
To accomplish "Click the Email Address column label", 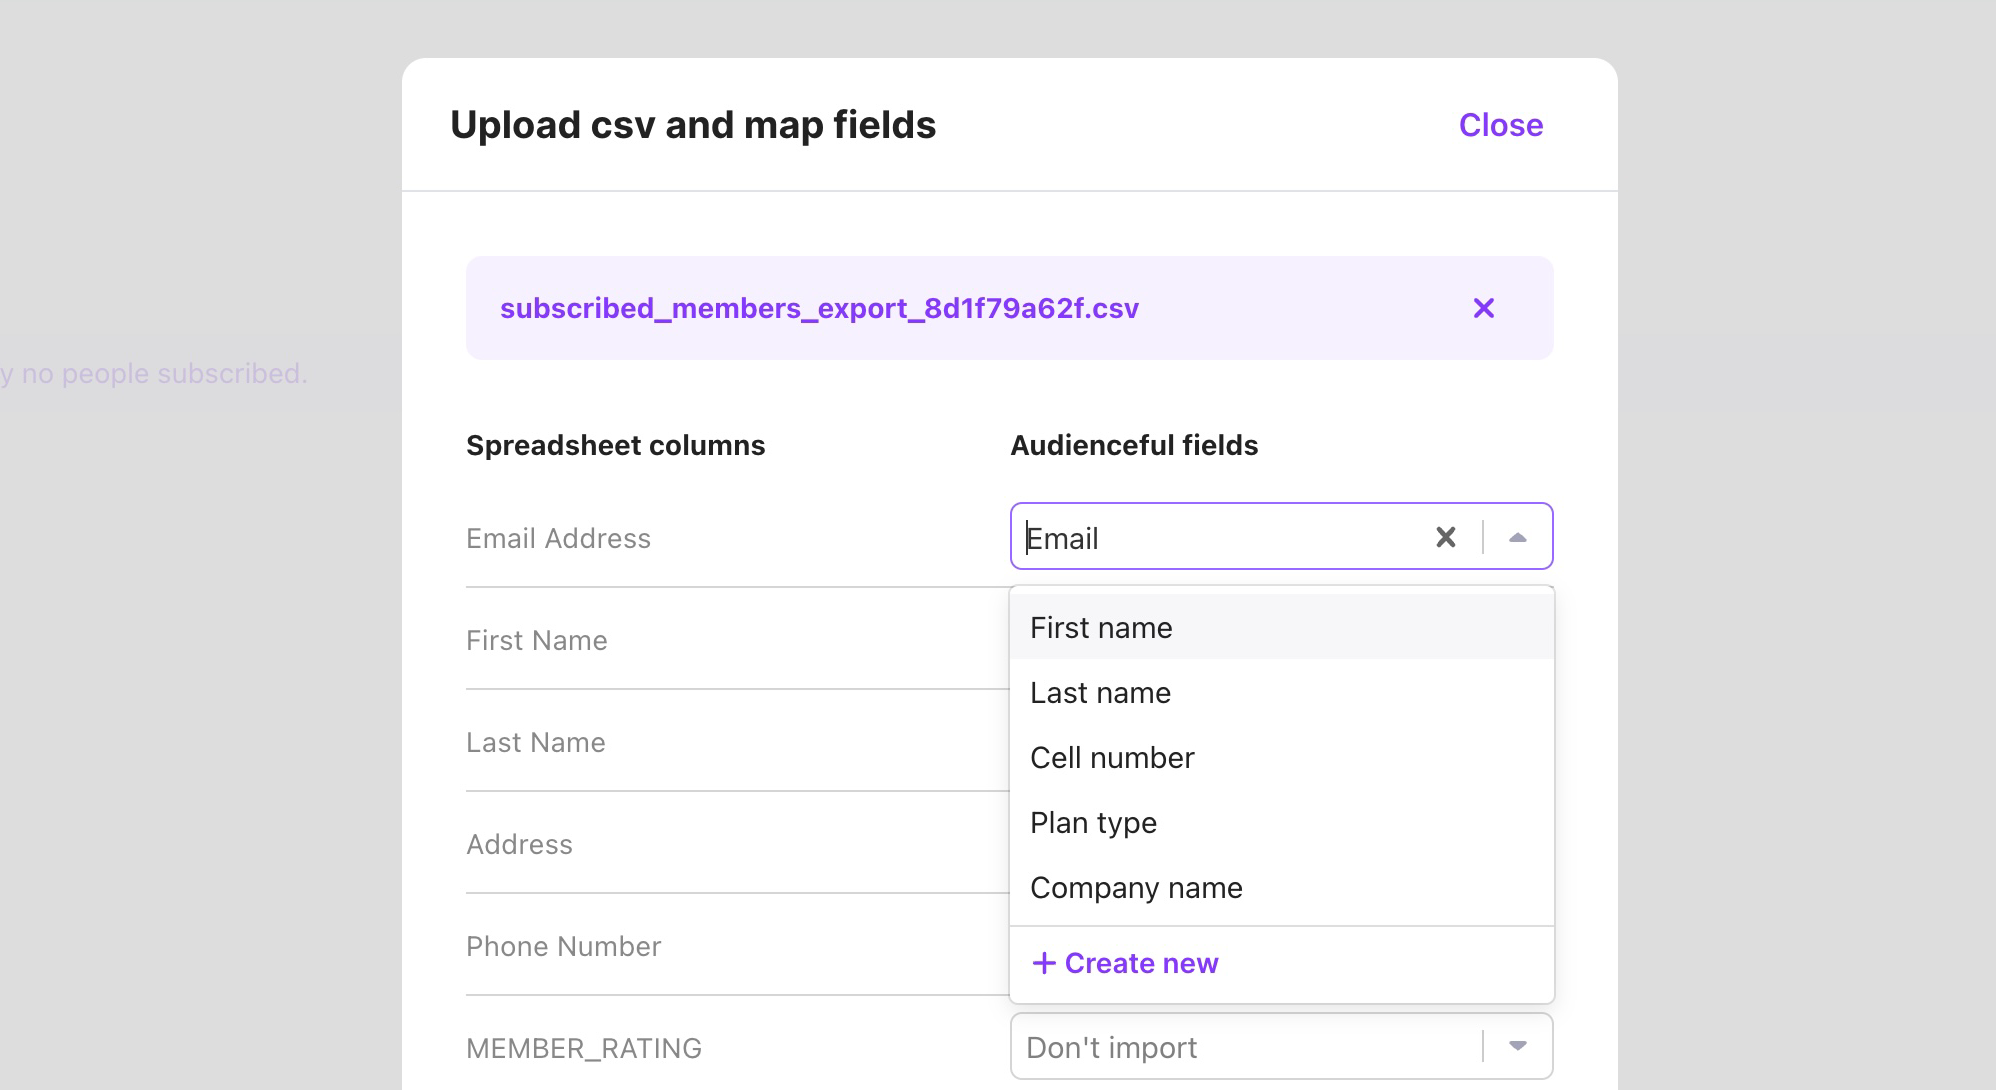I will point(558,538).
